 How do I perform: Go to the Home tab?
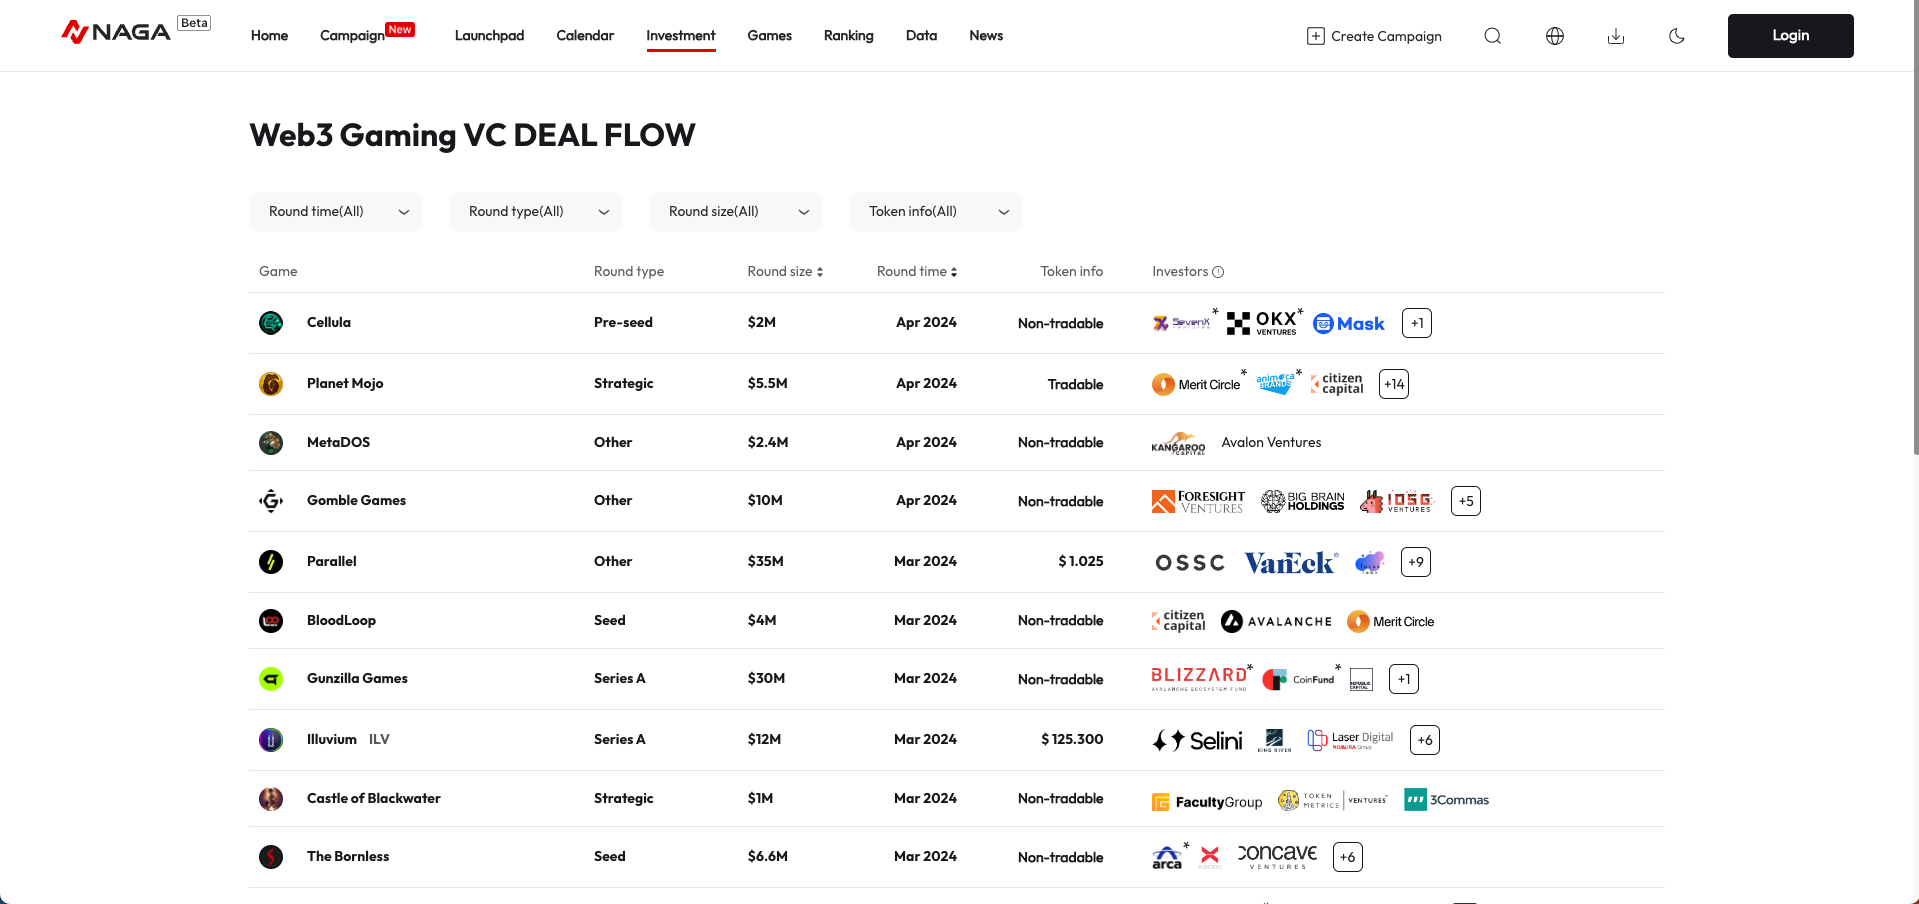point(269,36)
